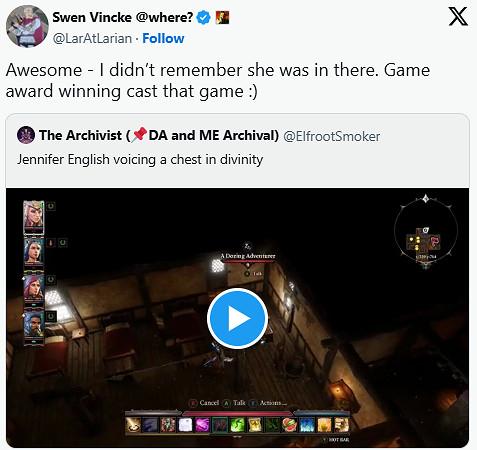
Task: Open the @LarAtLarian handle link
Action: [x=92, y=38]
